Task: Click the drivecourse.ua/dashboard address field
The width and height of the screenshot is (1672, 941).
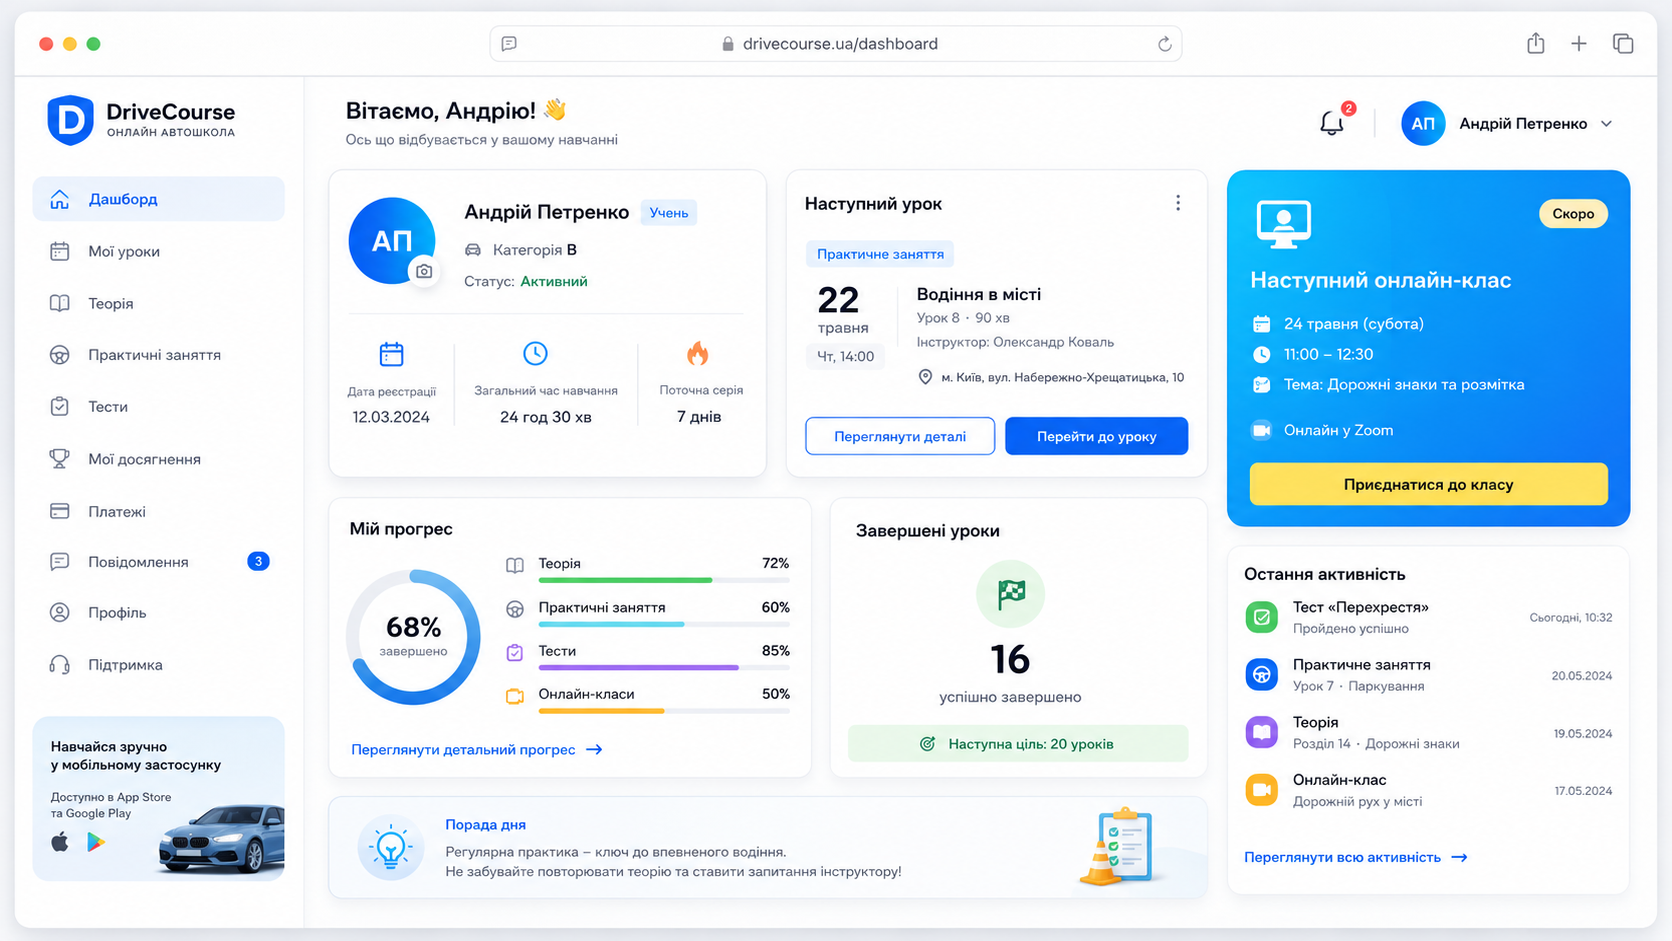Action: coord(836,44)
